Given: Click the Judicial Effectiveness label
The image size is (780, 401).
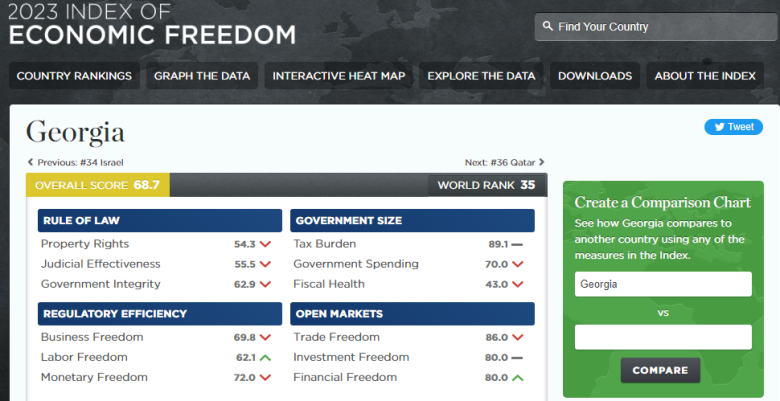Looking at the screenshot, I should [100, 264].
